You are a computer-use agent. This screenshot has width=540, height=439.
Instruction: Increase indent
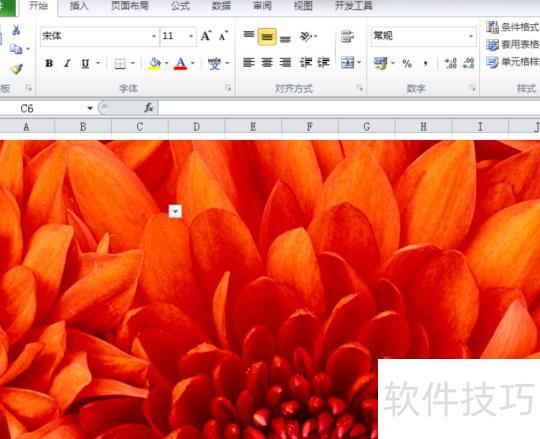(324, 63)
